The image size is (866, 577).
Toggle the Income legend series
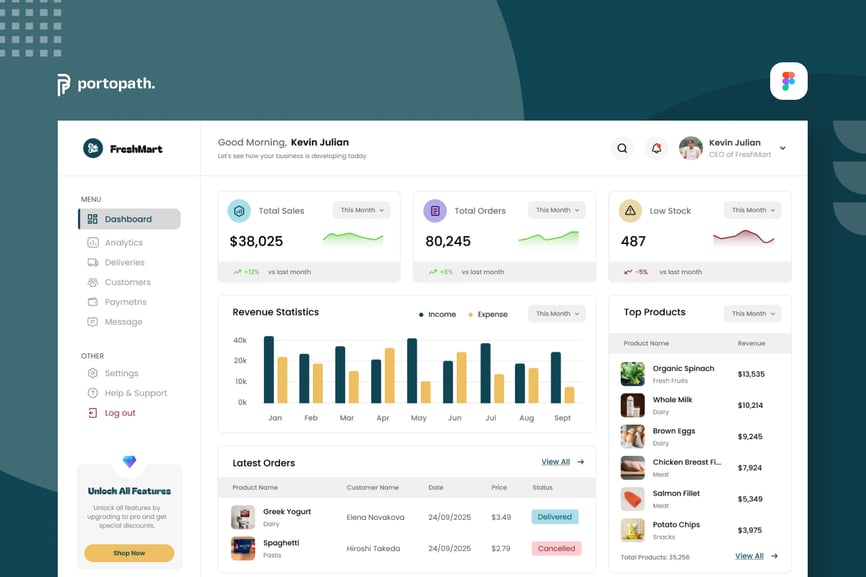pos(437,314)
